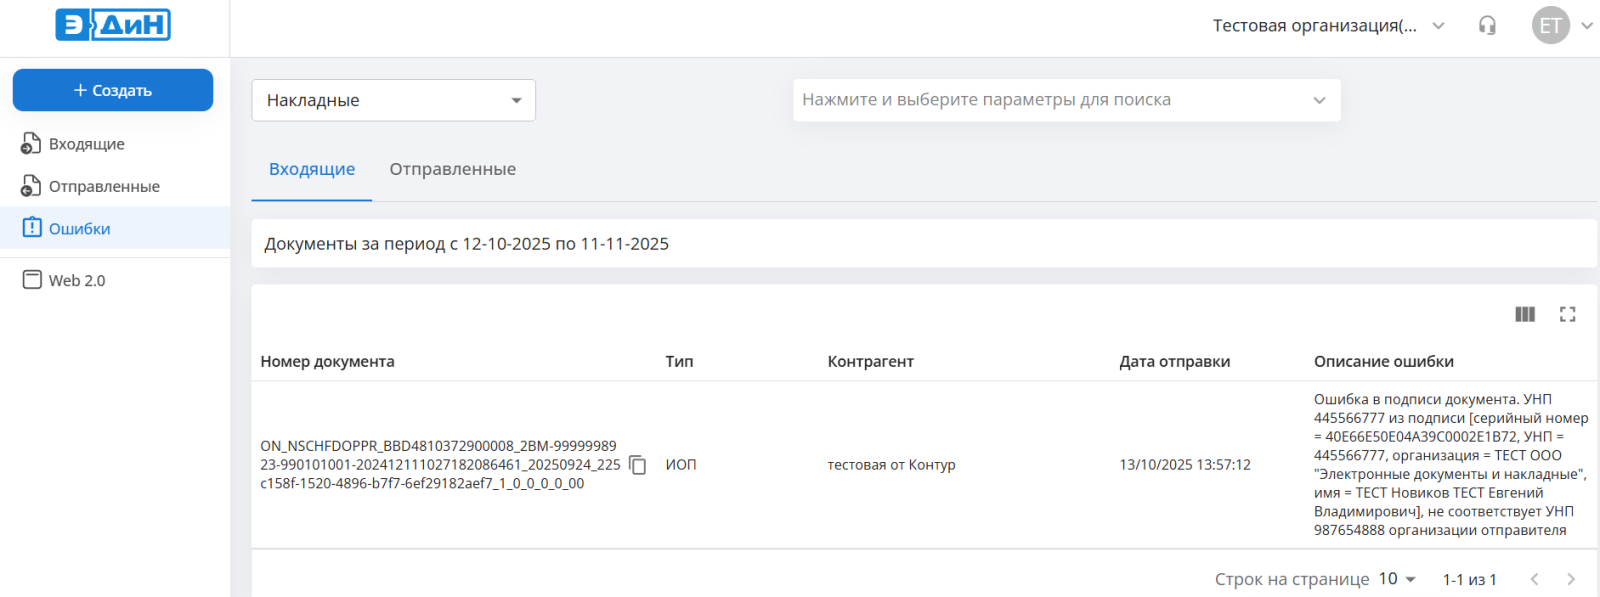Go to next page of results
This screenshot has height=597, width=1600.
point(1570,579)
